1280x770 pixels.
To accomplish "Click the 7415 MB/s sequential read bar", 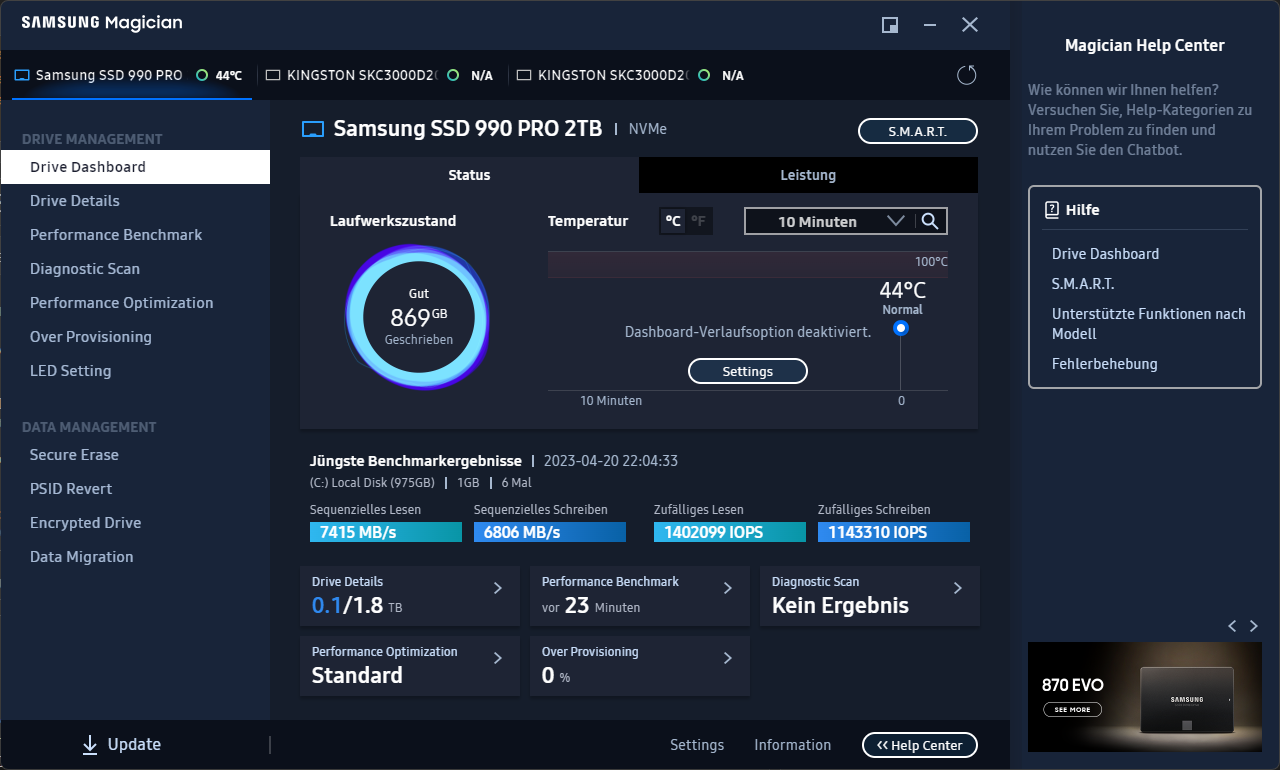I will (x=386, y=532).
